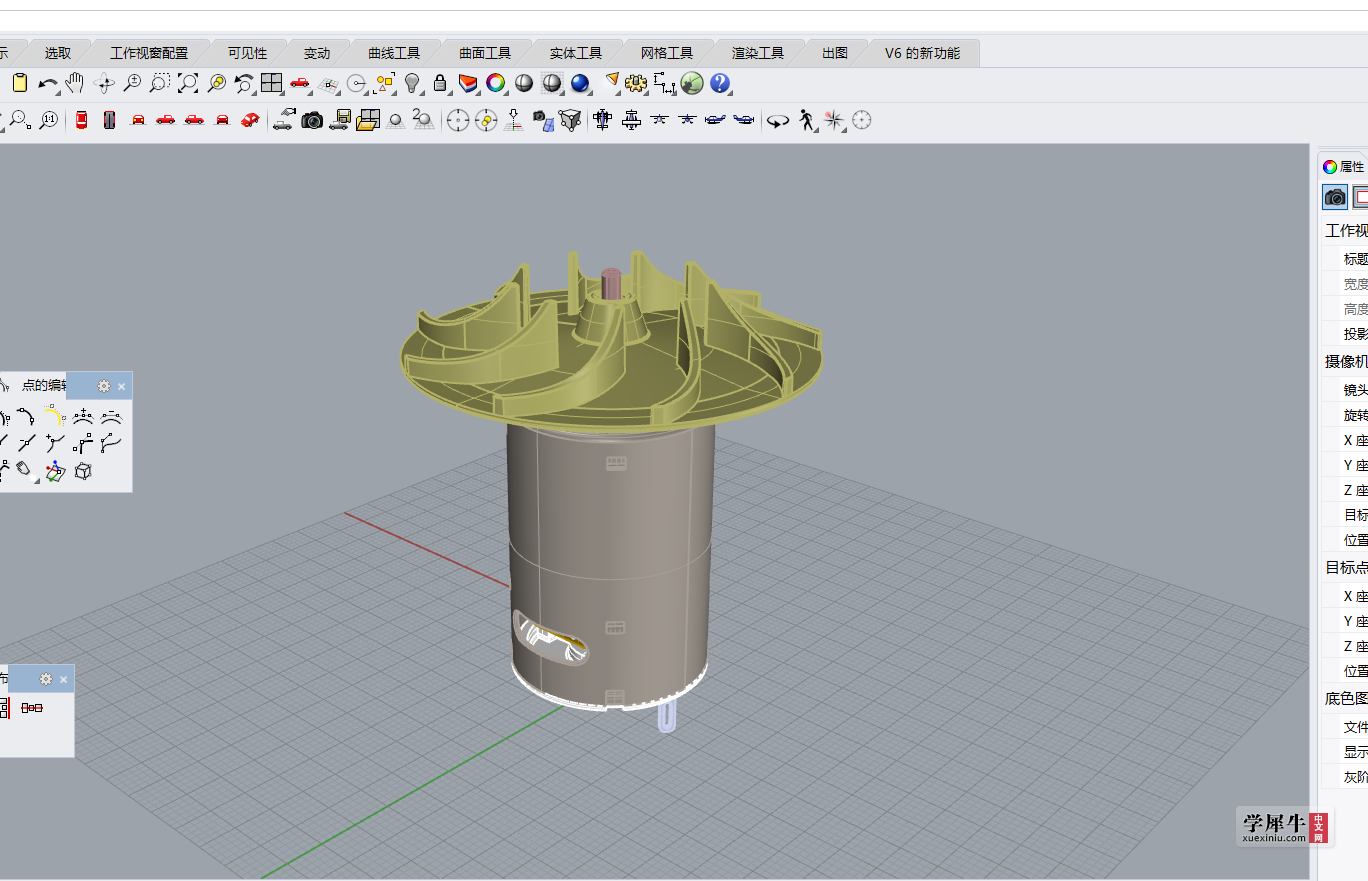Open the 网格工具 tab

(x=667, y=53)
